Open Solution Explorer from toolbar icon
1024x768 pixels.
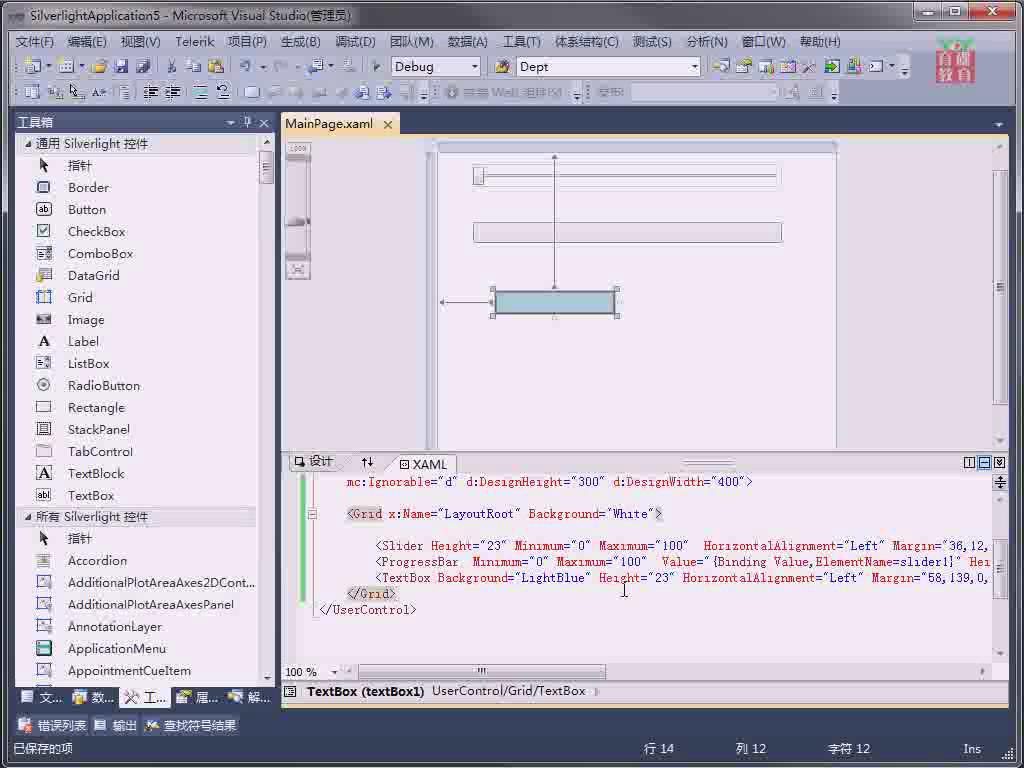pos(721,66)
